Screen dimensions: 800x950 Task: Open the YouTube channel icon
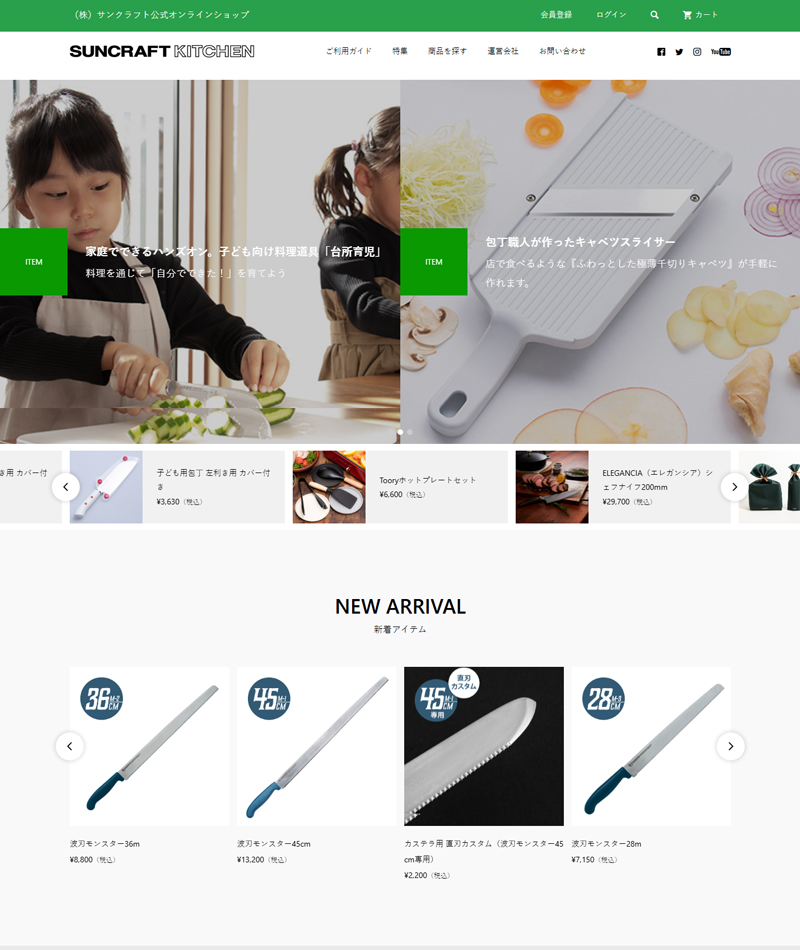[x=721, y=52]
